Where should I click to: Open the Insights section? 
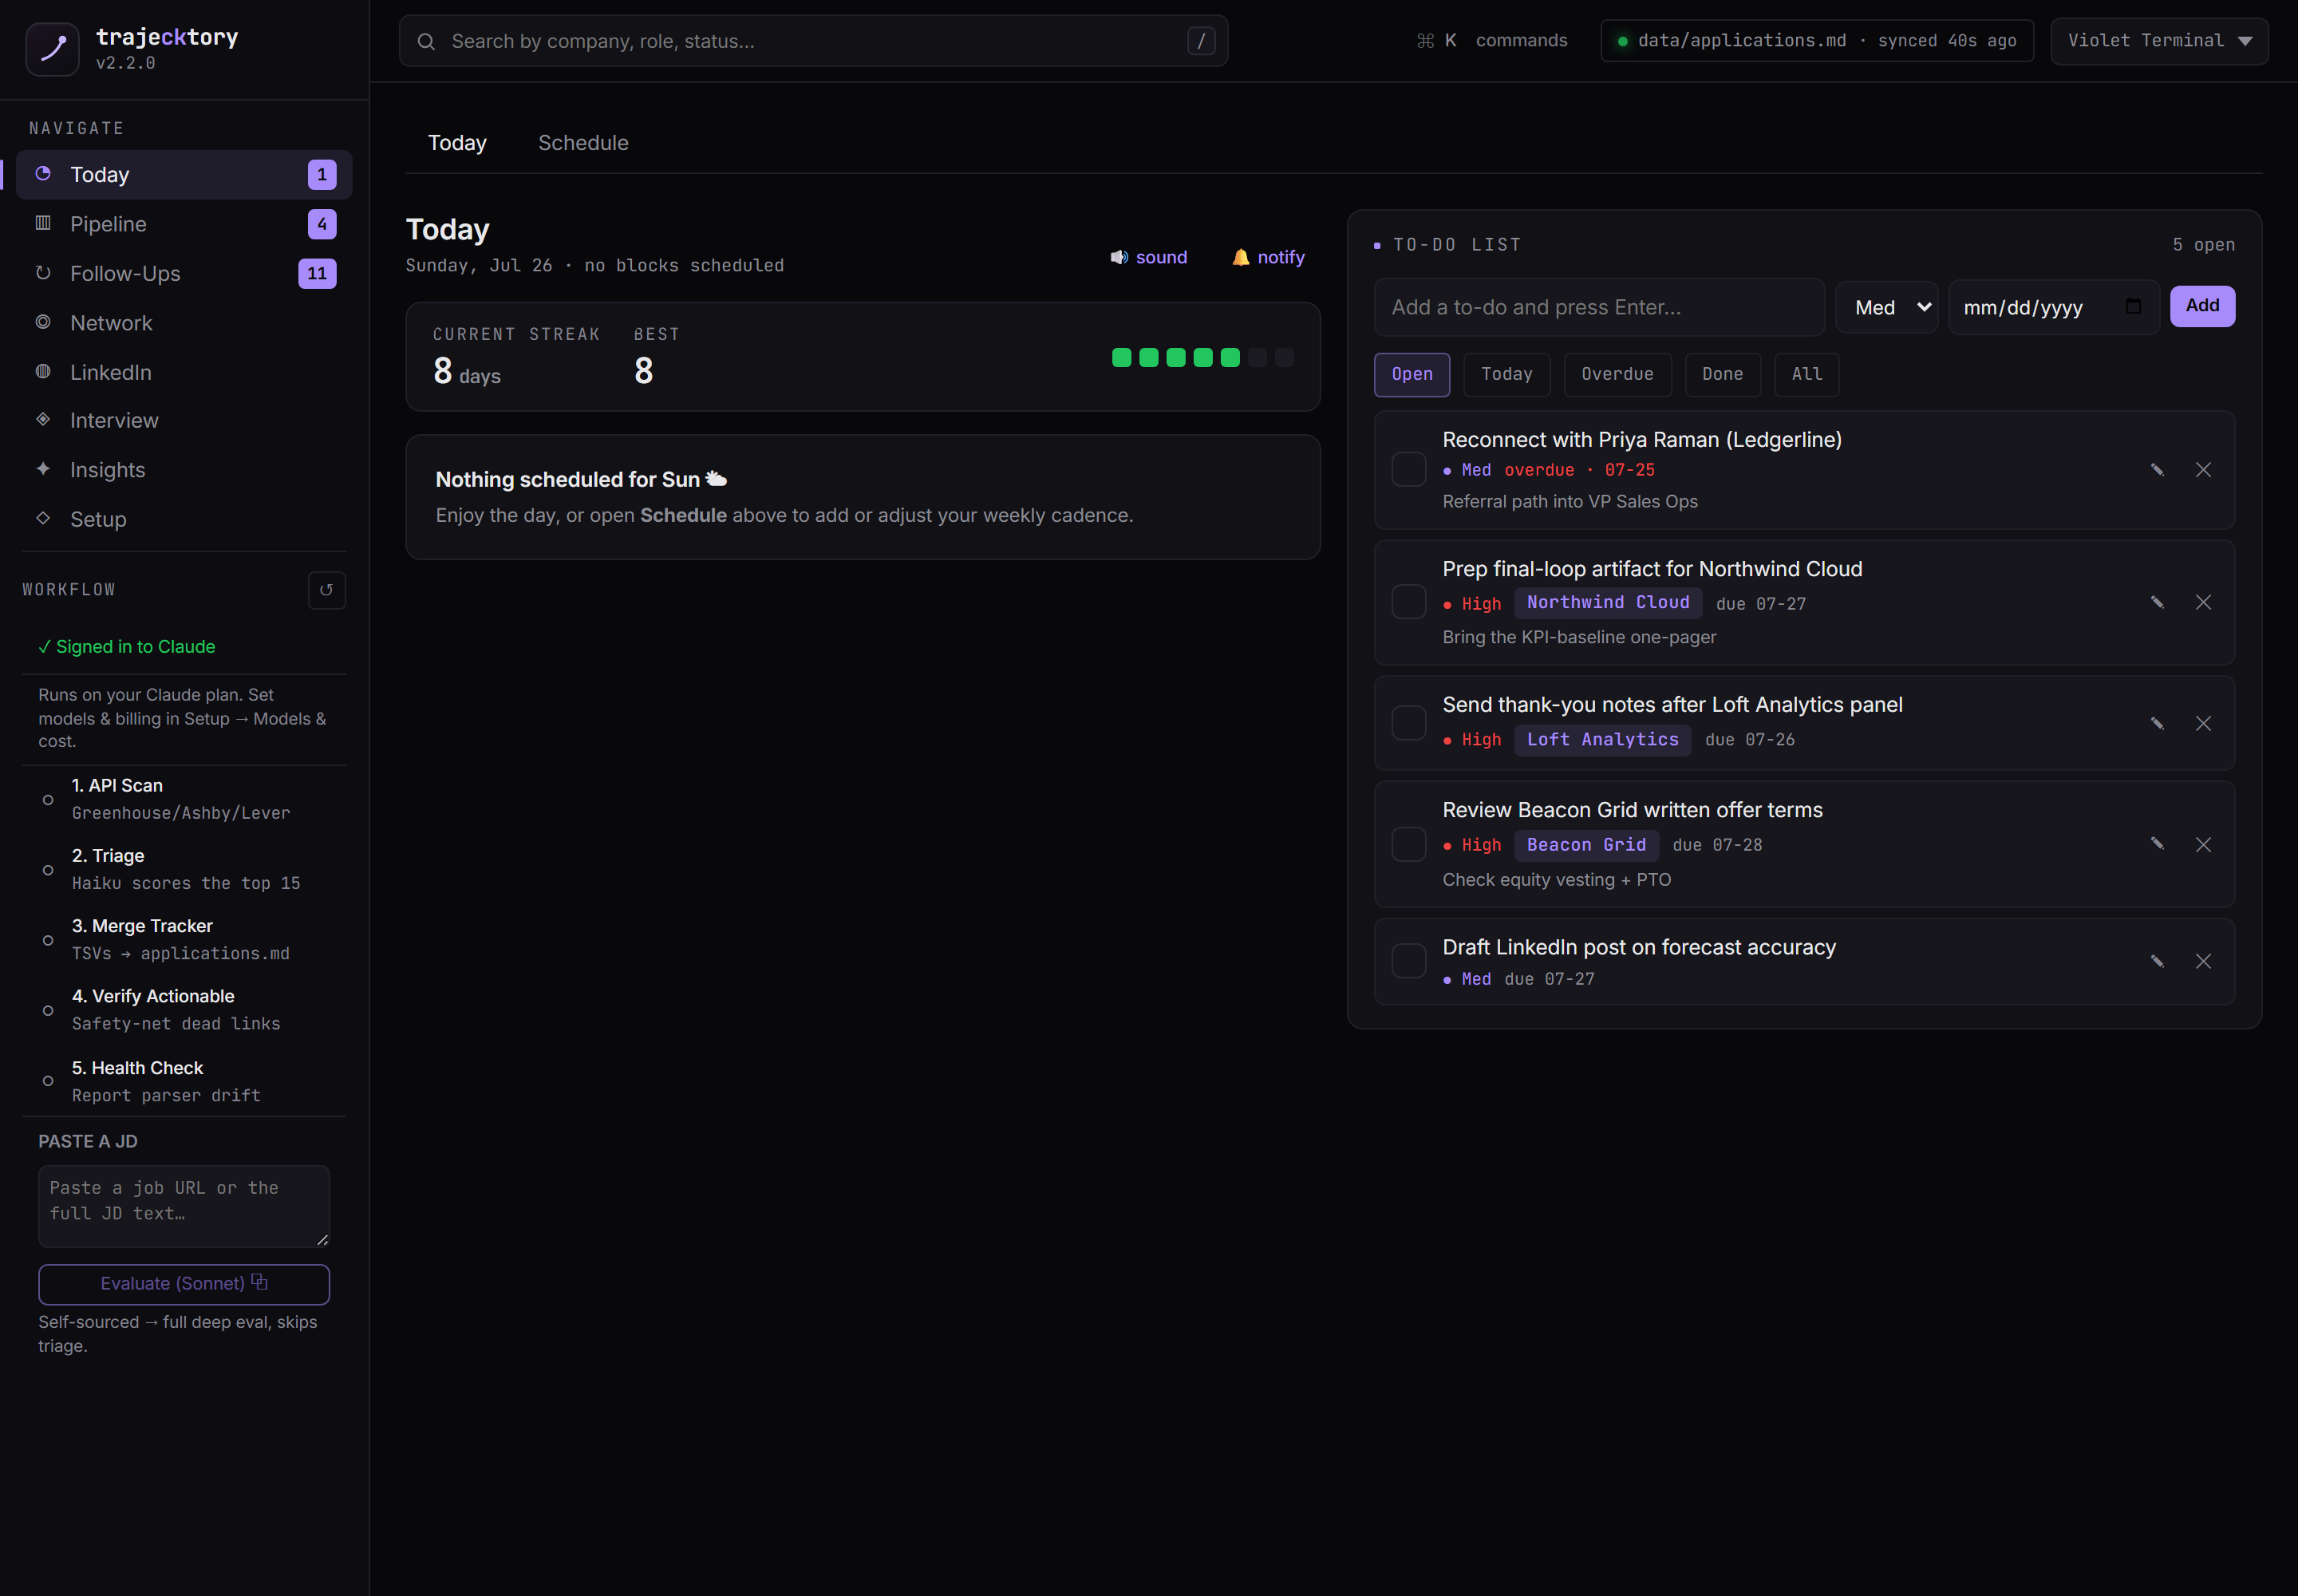click(x=184, y=470)
